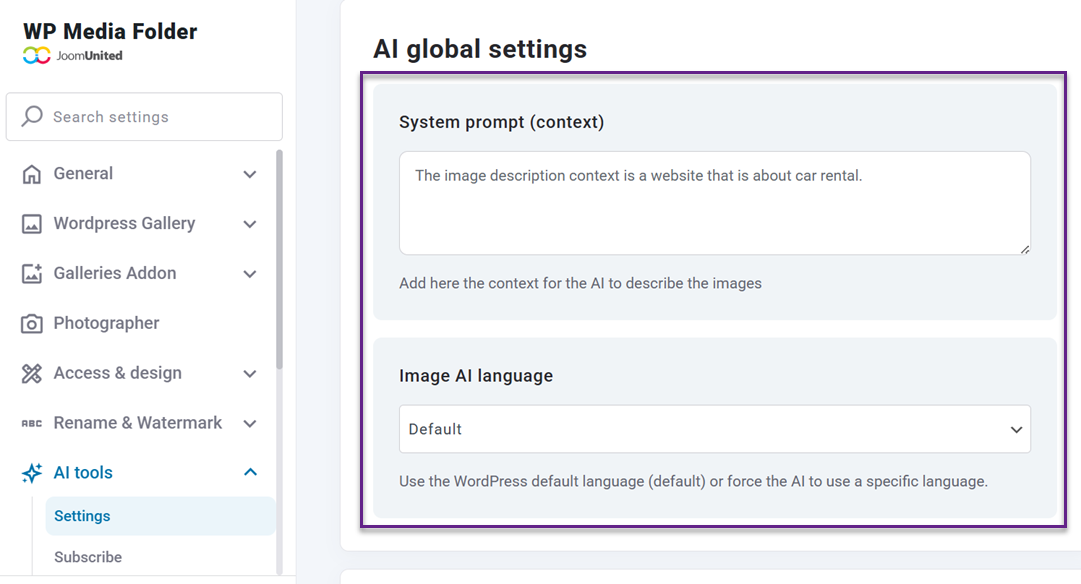Expand the Access & design section
1081x584 pixels.
(x=250, y=372)
